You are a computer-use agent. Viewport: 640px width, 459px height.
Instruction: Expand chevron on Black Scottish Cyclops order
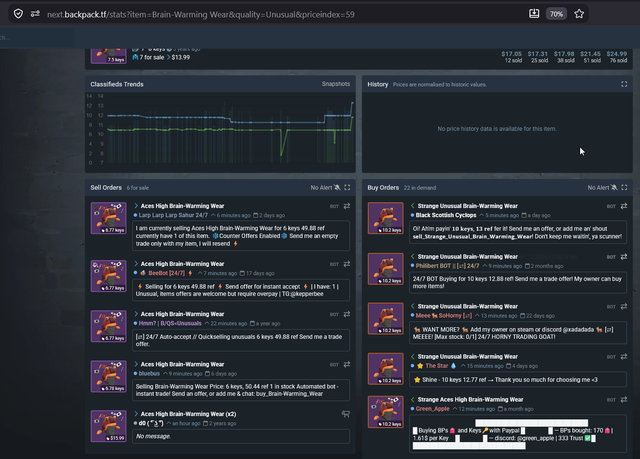pos(413,206)
